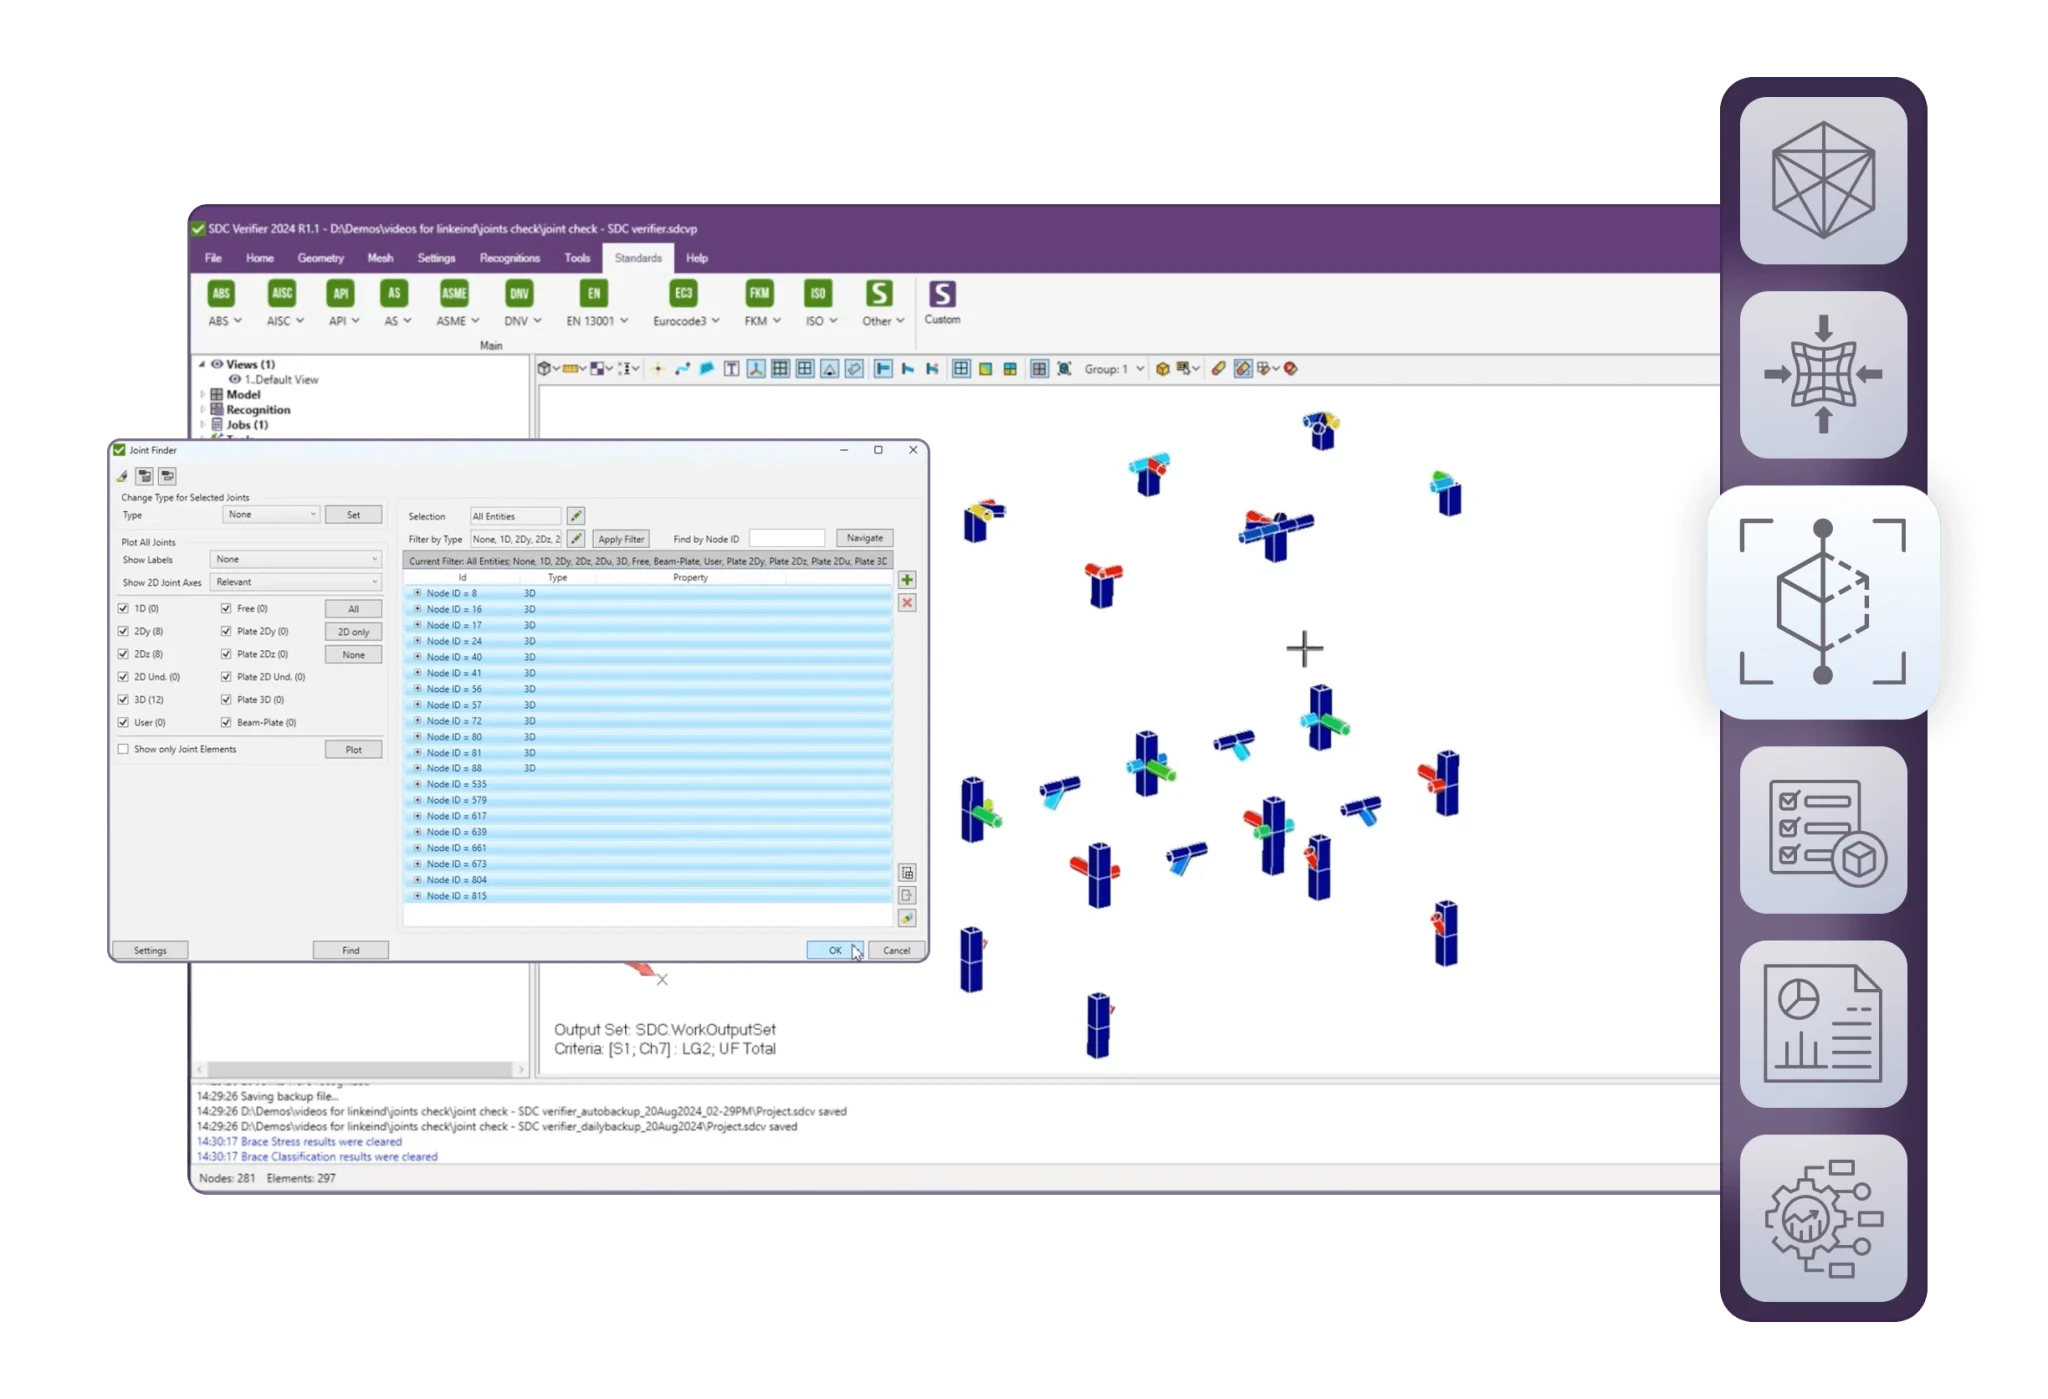Click the Apply Filter button
Screen dimensions: 2048x1399
[621, 539]
